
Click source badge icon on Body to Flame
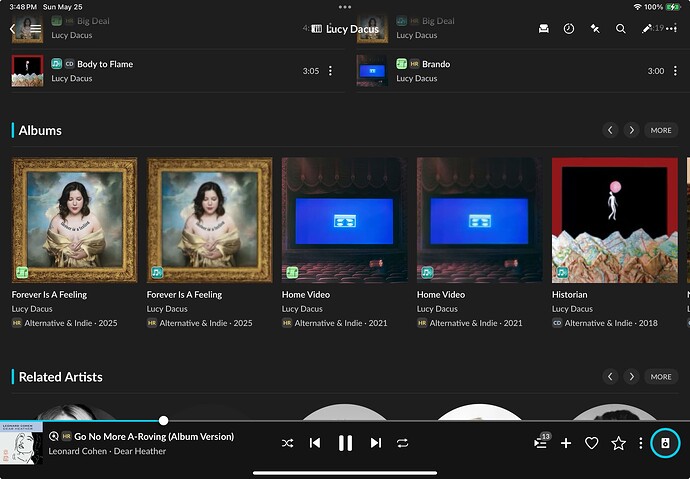[56, 64]
